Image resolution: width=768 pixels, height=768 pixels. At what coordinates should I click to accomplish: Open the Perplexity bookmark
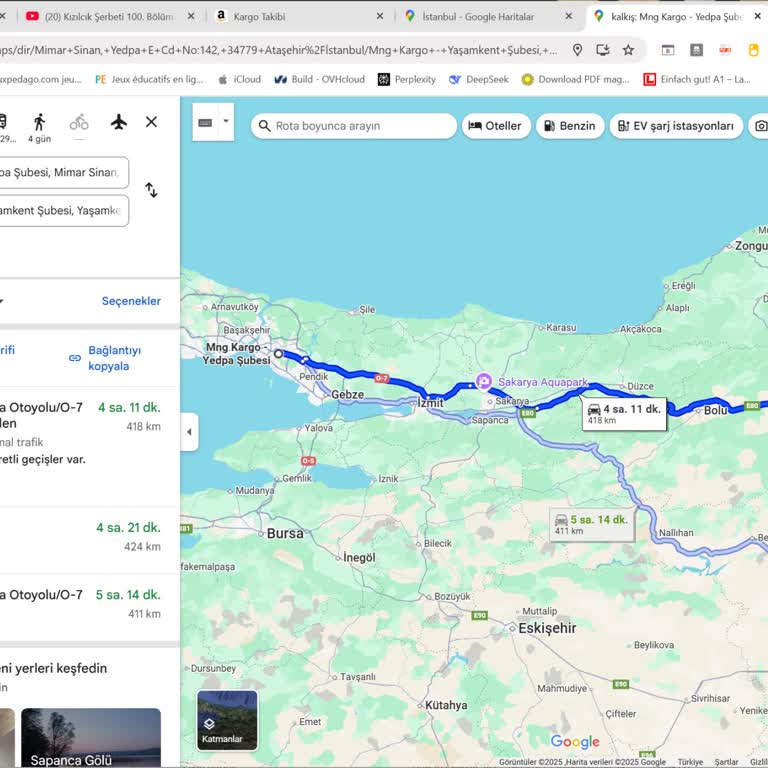tap(407, 79)
